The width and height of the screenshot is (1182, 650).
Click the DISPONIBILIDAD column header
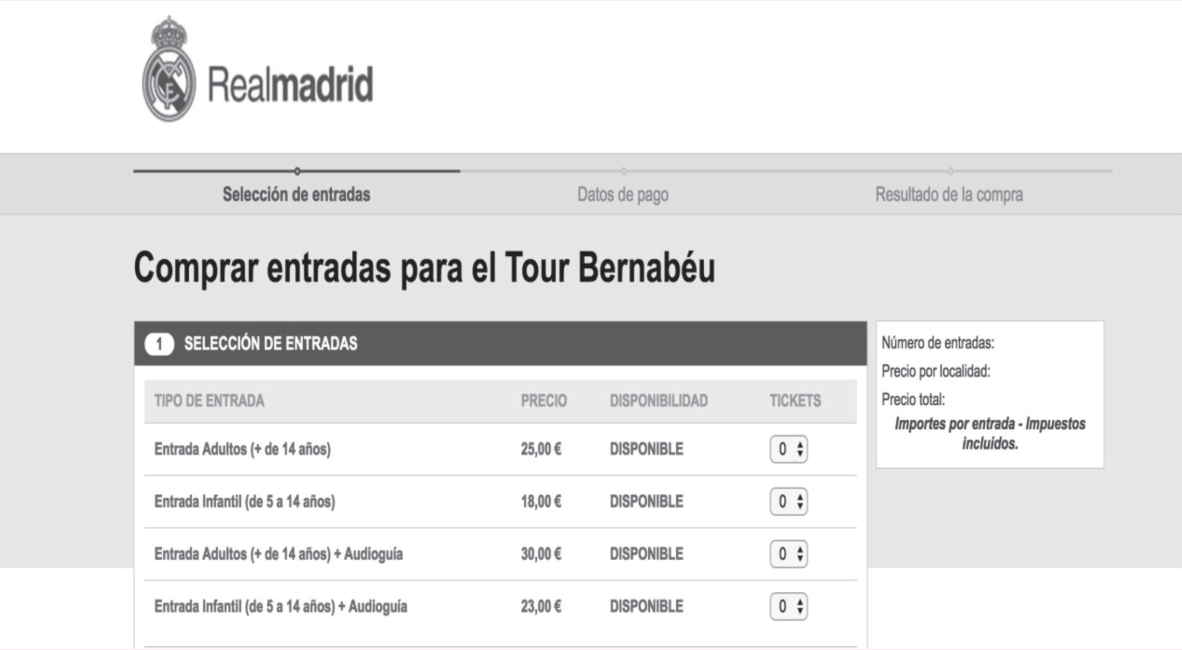pos(658,401)
